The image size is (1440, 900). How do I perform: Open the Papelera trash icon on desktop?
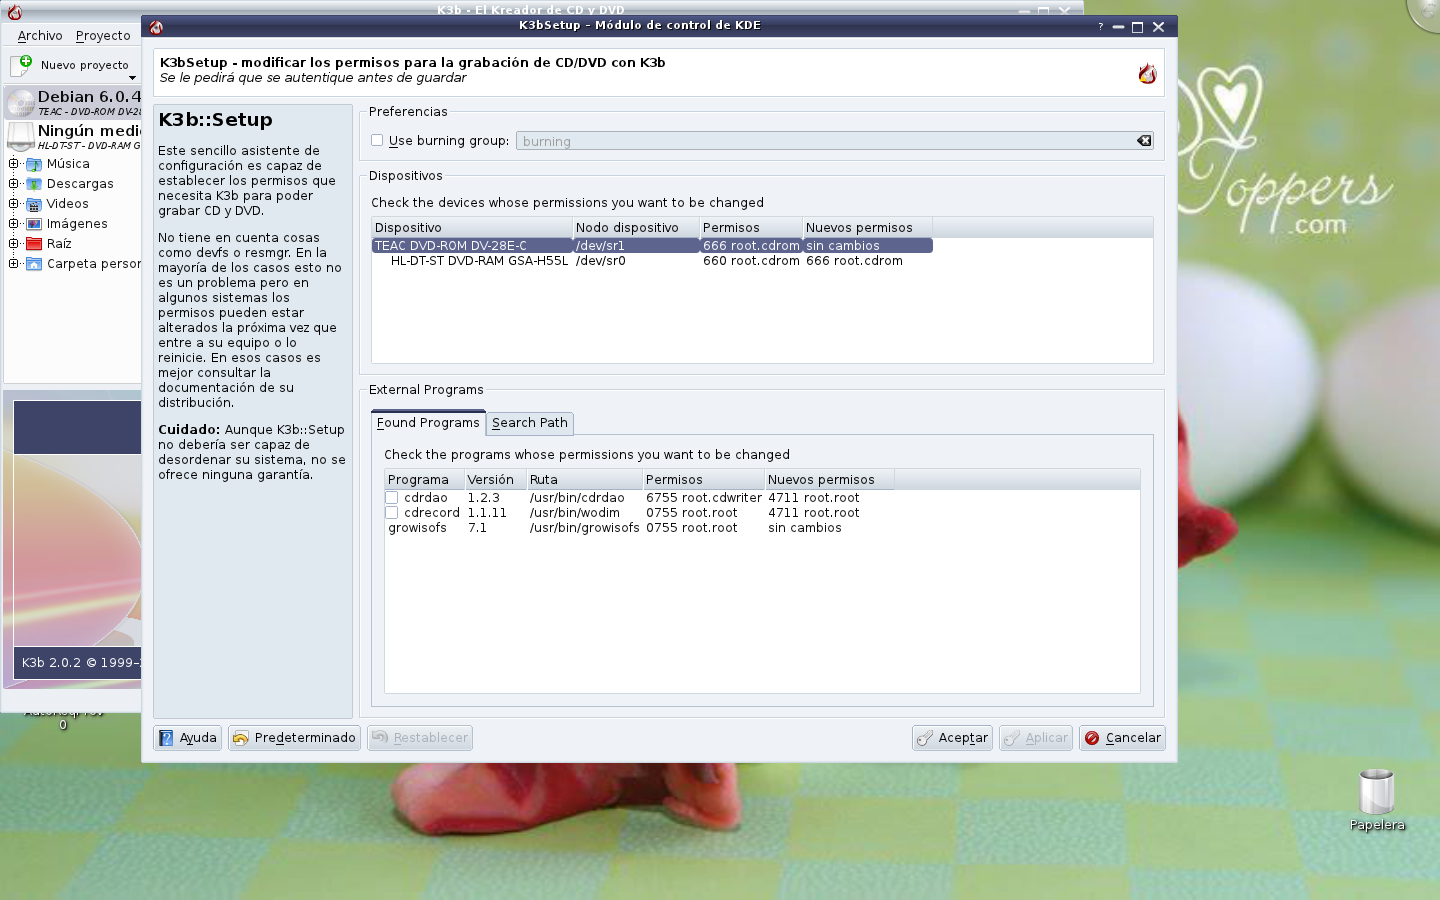point(1377,792)
